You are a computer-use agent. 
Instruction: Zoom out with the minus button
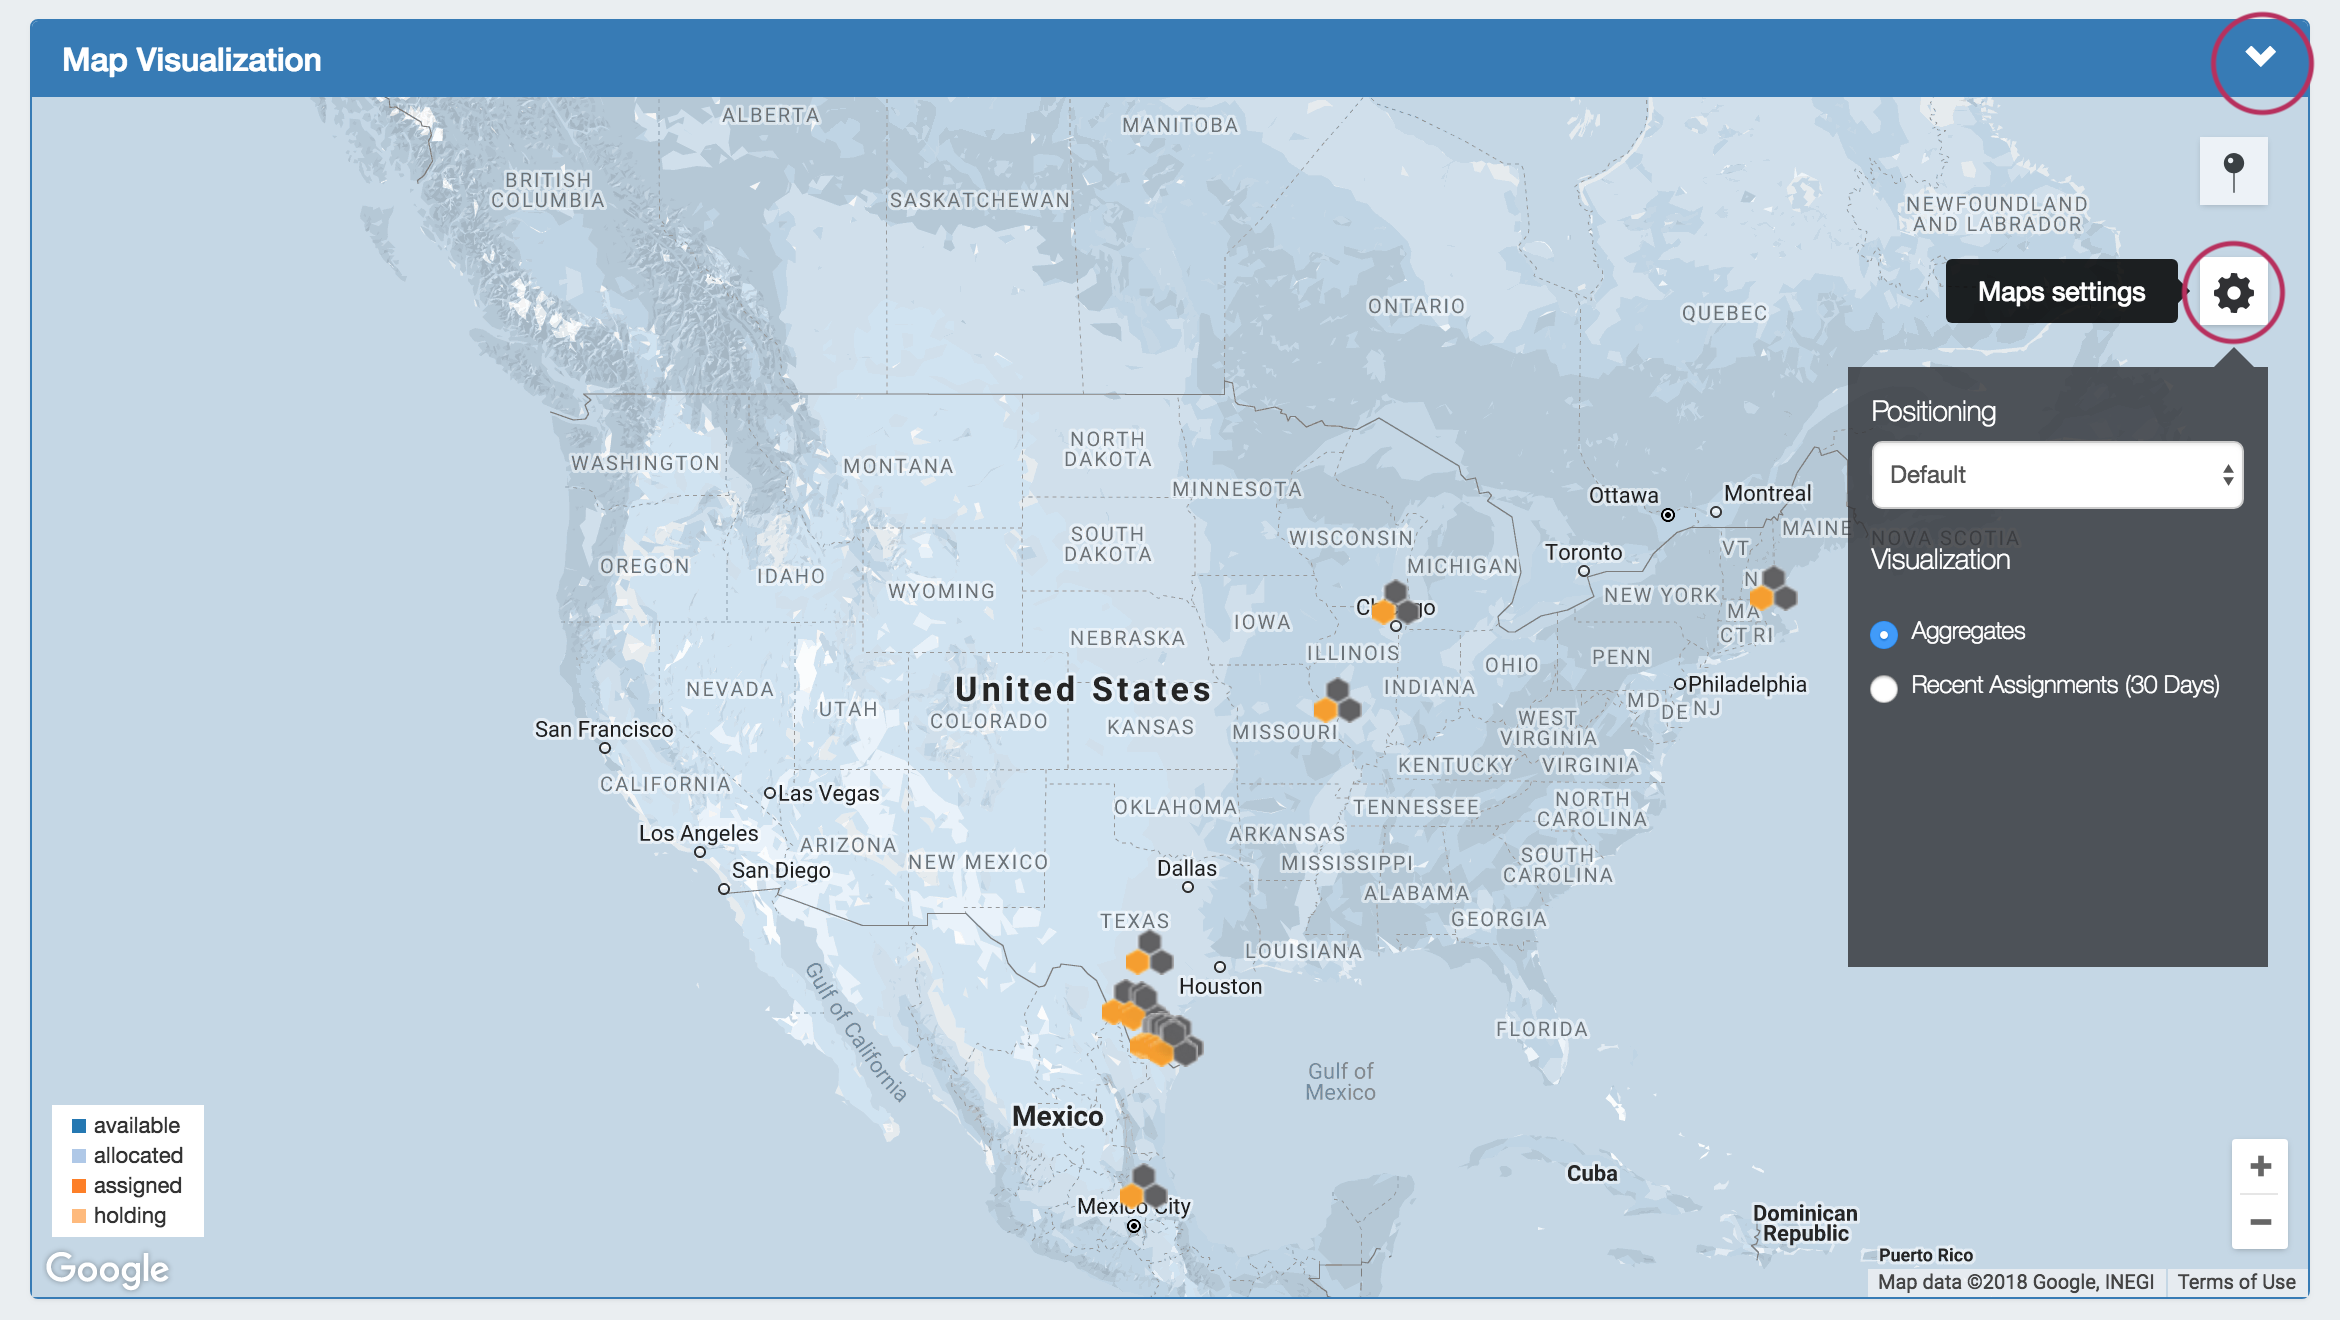coord(2260,1222)
